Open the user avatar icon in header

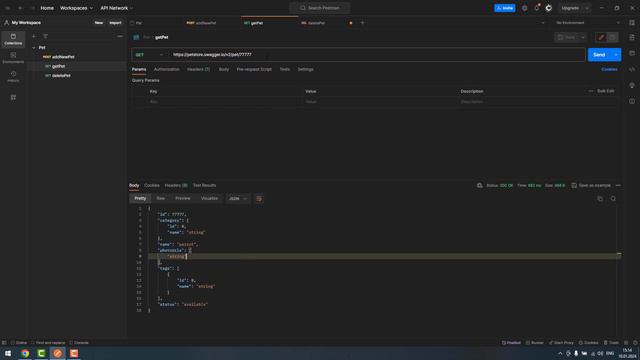point(549,8)
